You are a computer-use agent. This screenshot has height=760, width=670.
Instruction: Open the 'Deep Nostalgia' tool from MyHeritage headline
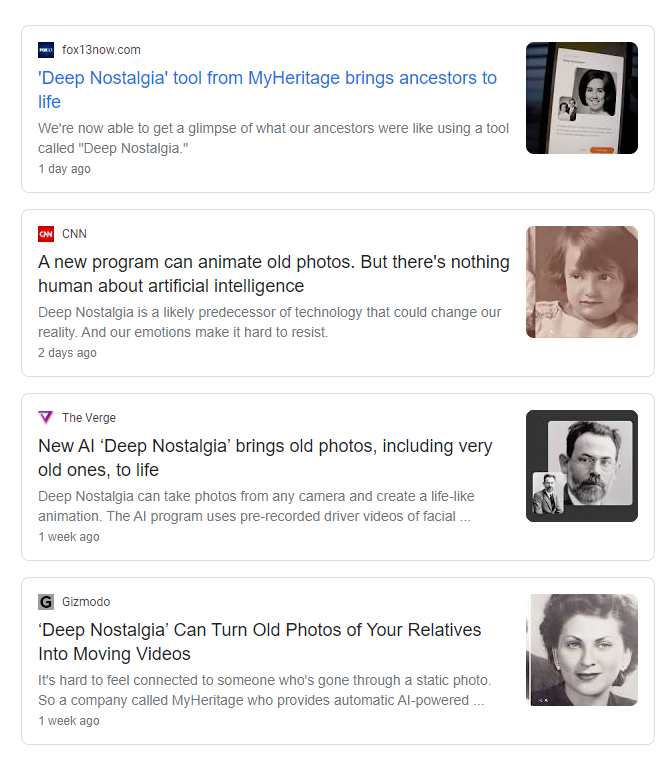tap(268, 90)
